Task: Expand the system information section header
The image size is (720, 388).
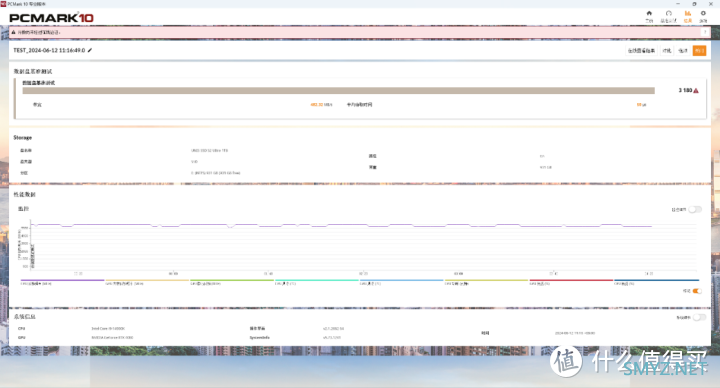Action: (24, 317)
